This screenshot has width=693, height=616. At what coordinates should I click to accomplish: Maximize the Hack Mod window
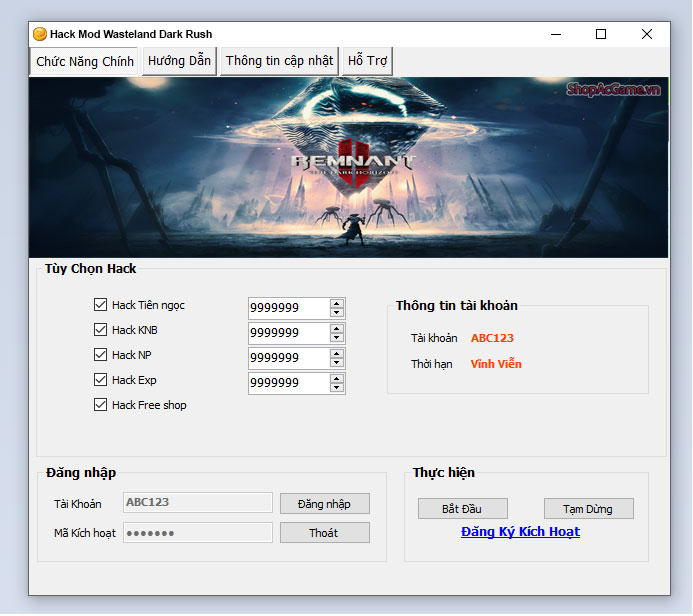pyautogui.click(x=601, y=34)
